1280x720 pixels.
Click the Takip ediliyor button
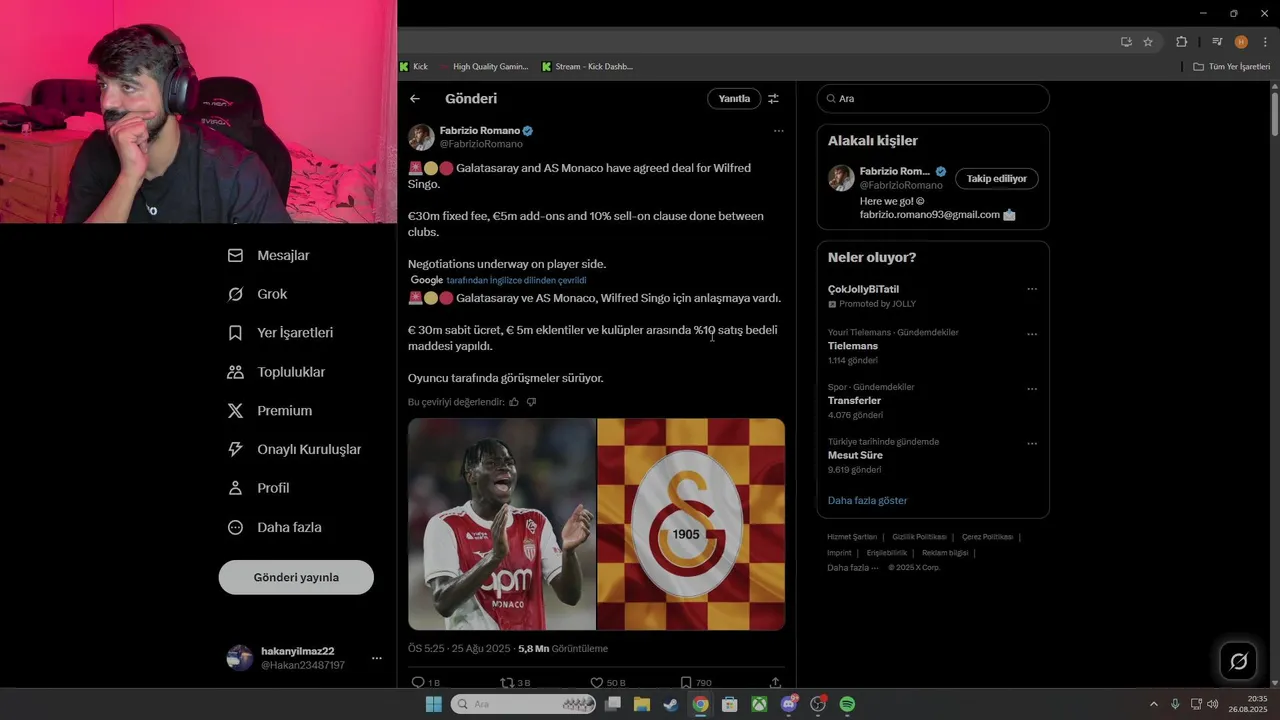(x=997, y=178)
